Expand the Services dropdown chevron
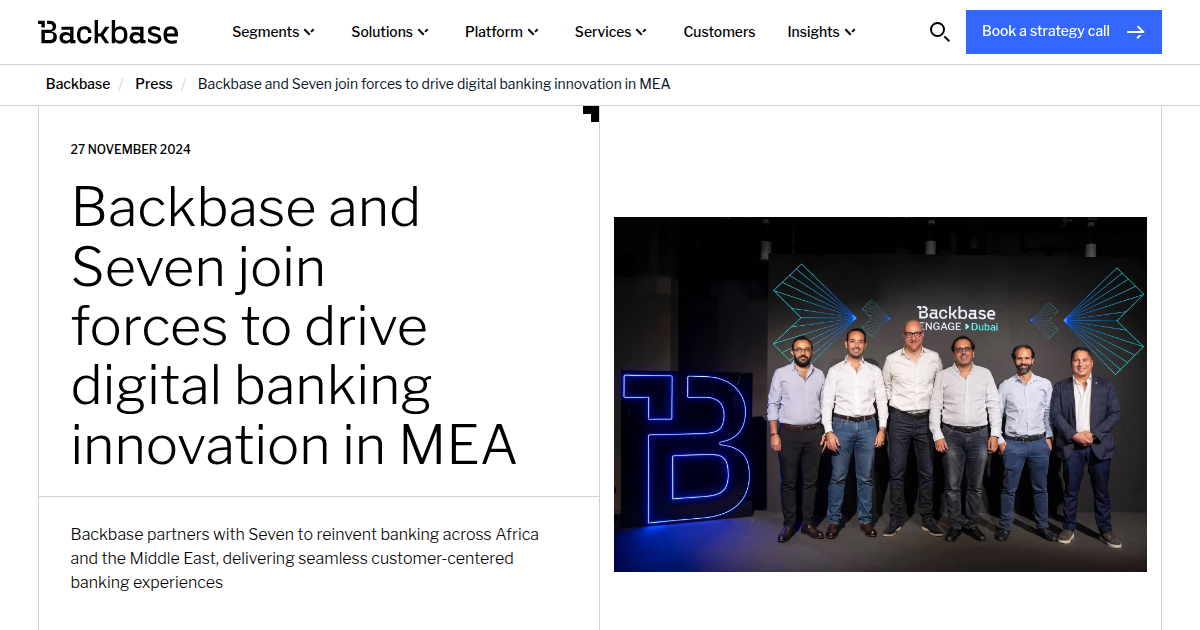 pos(641,31)
